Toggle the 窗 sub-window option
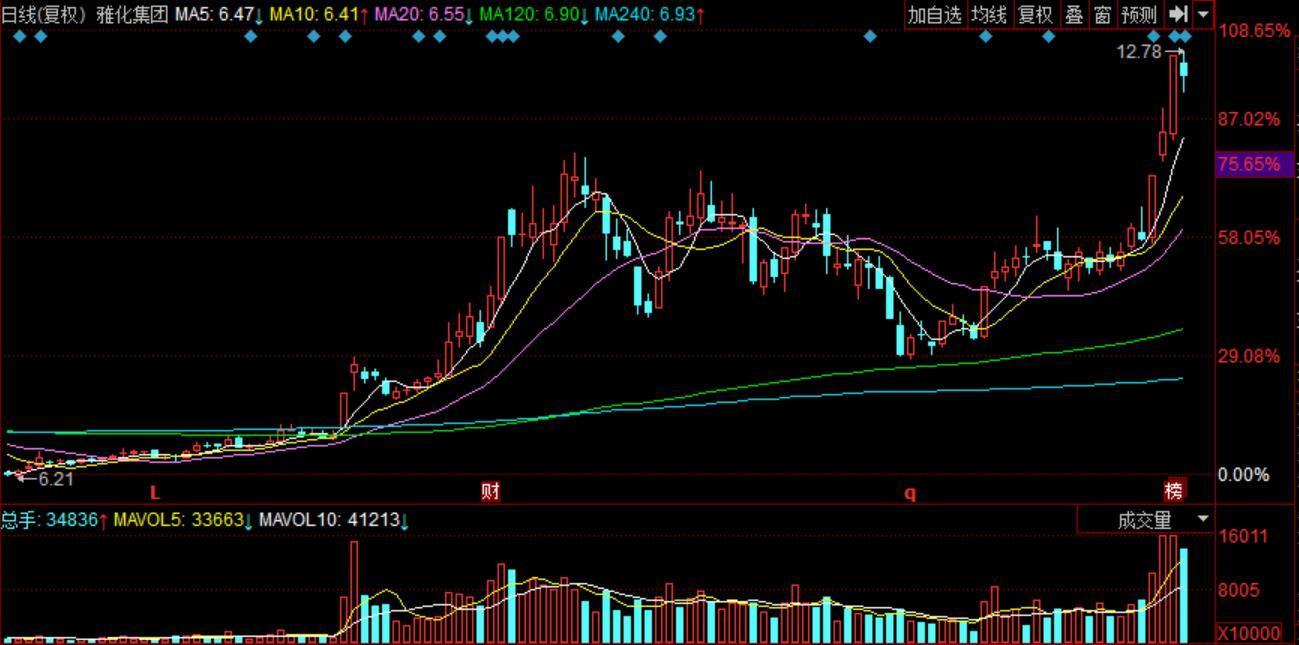Image resolution: width=1299 pixels, height=645 pixels. pyautogui.click(x=1101, y=14)
